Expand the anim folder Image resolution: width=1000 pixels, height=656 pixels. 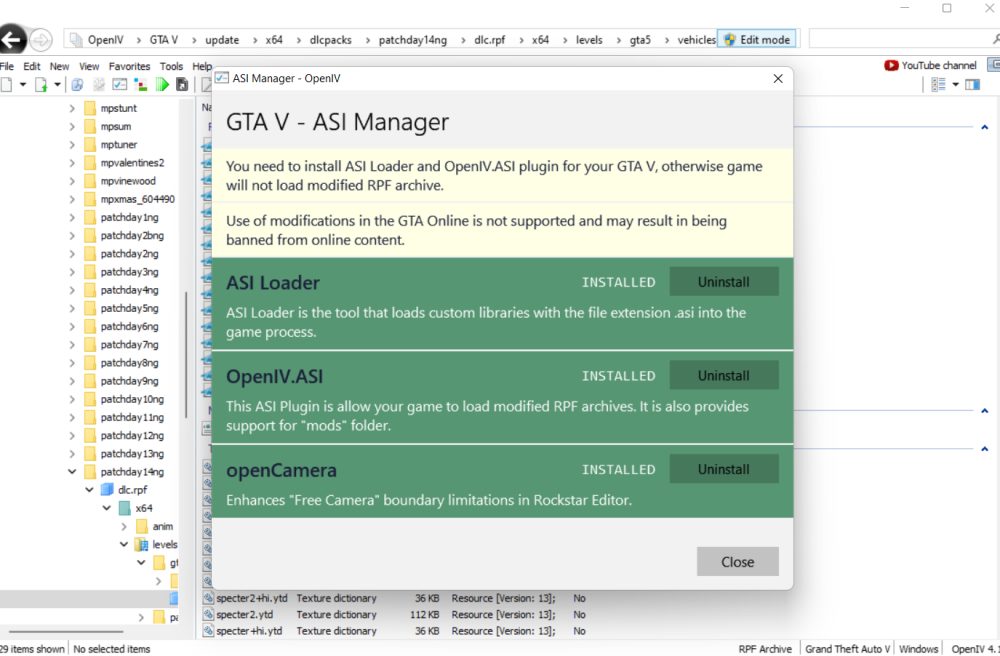[x=124, y=527]
